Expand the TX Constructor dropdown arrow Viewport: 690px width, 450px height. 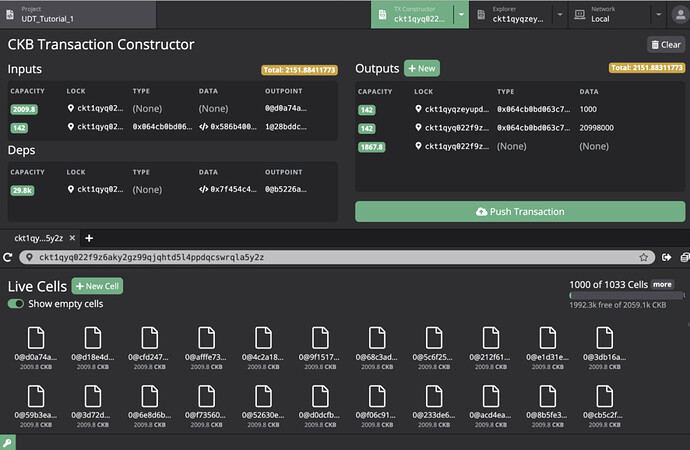pos(461,15)
